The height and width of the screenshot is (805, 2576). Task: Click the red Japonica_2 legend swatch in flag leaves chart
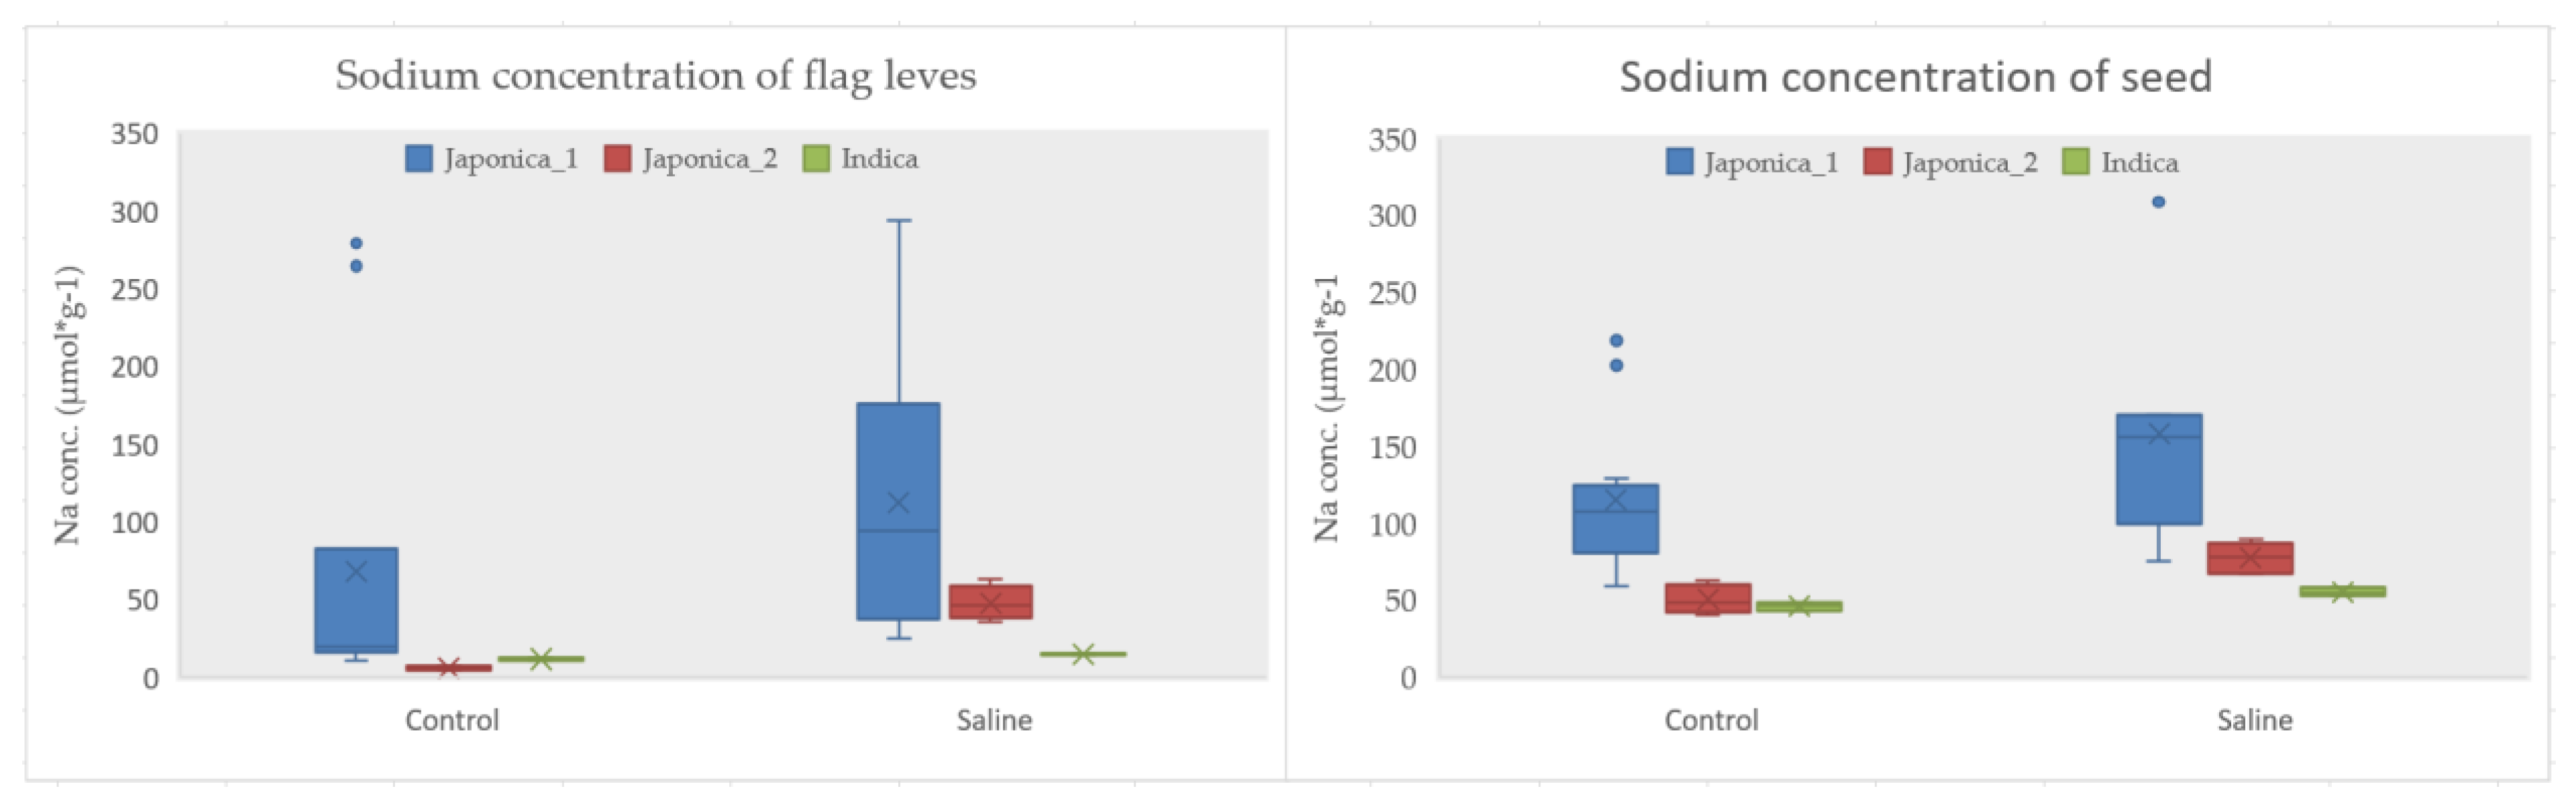[617, 159]
